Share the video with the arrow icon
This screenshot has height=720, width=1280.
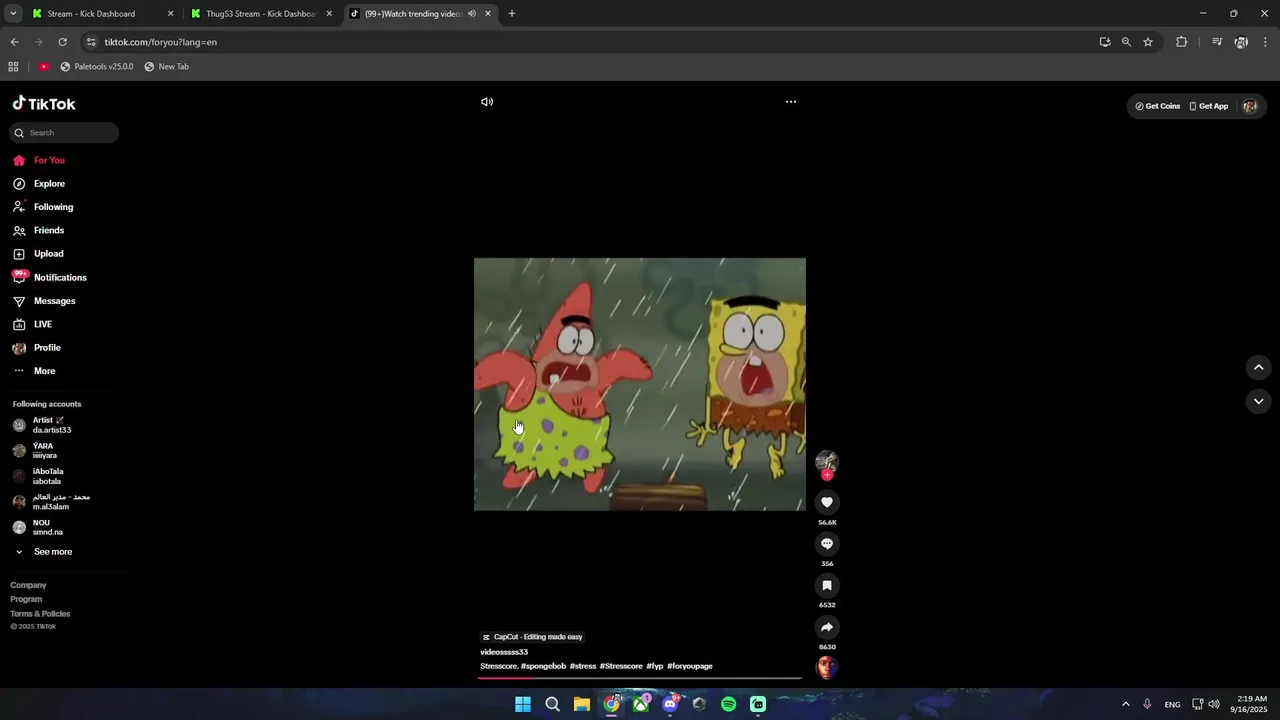pyautogui.click(x=827, y=627)
